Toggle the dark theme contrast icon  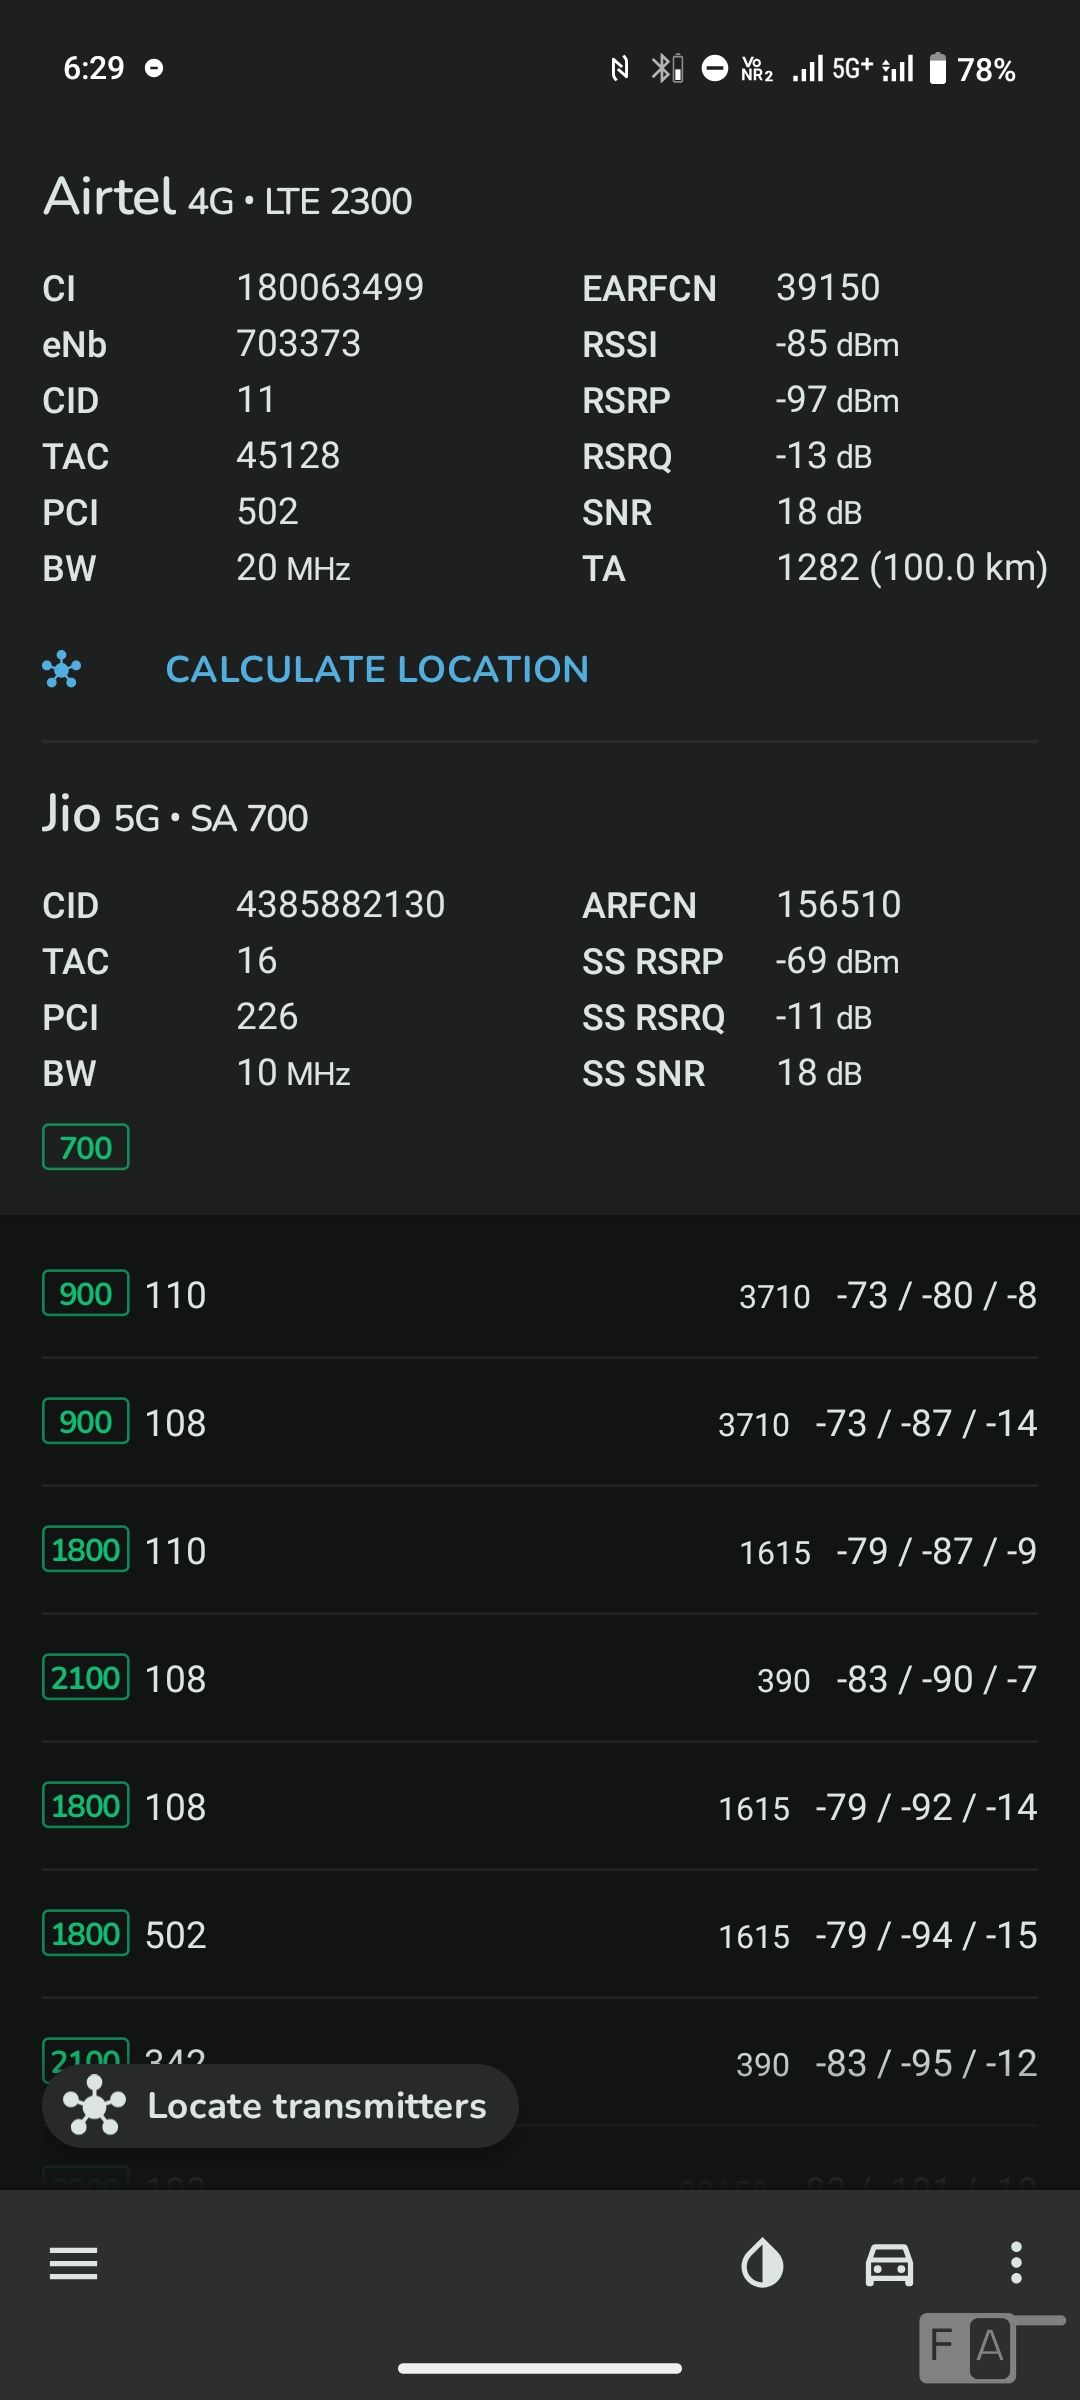[x=762, y=2263]
